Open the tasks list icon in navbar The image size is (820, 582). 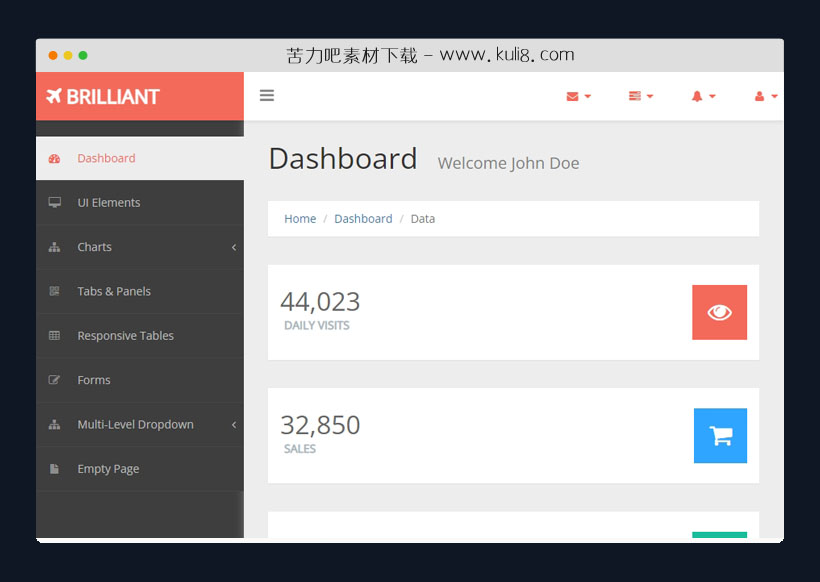pos(635,96)
